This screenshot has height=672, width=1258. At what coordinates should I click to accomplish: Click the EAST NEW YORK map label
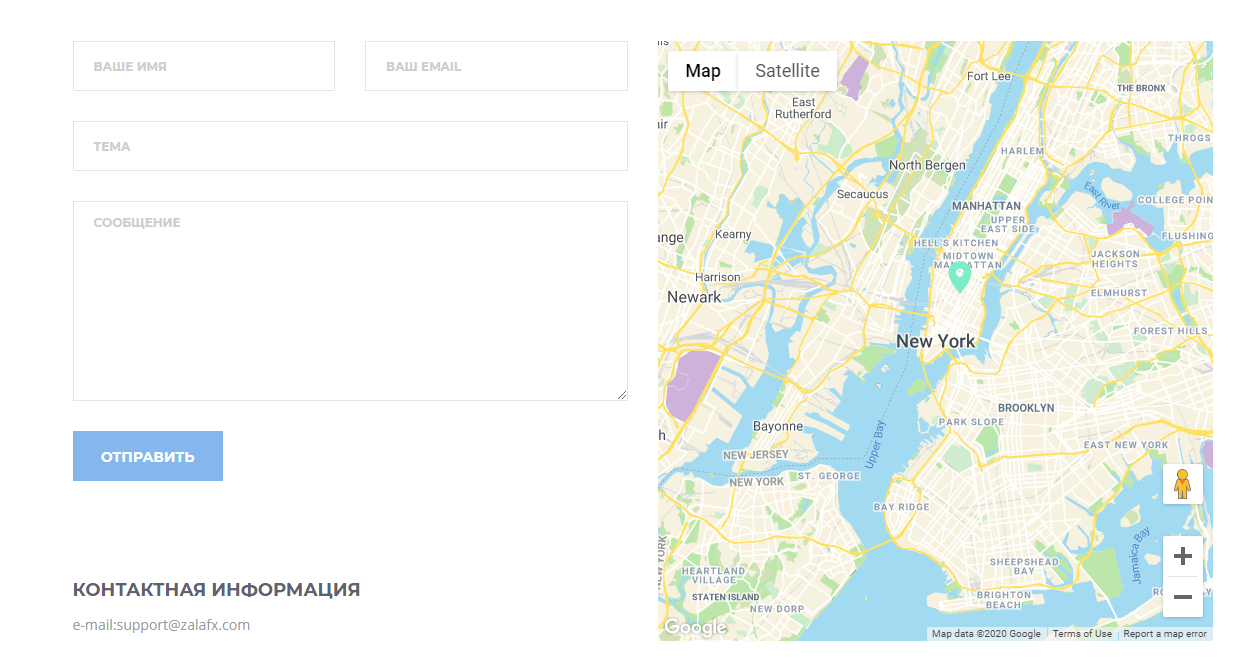coord(1125,445)
